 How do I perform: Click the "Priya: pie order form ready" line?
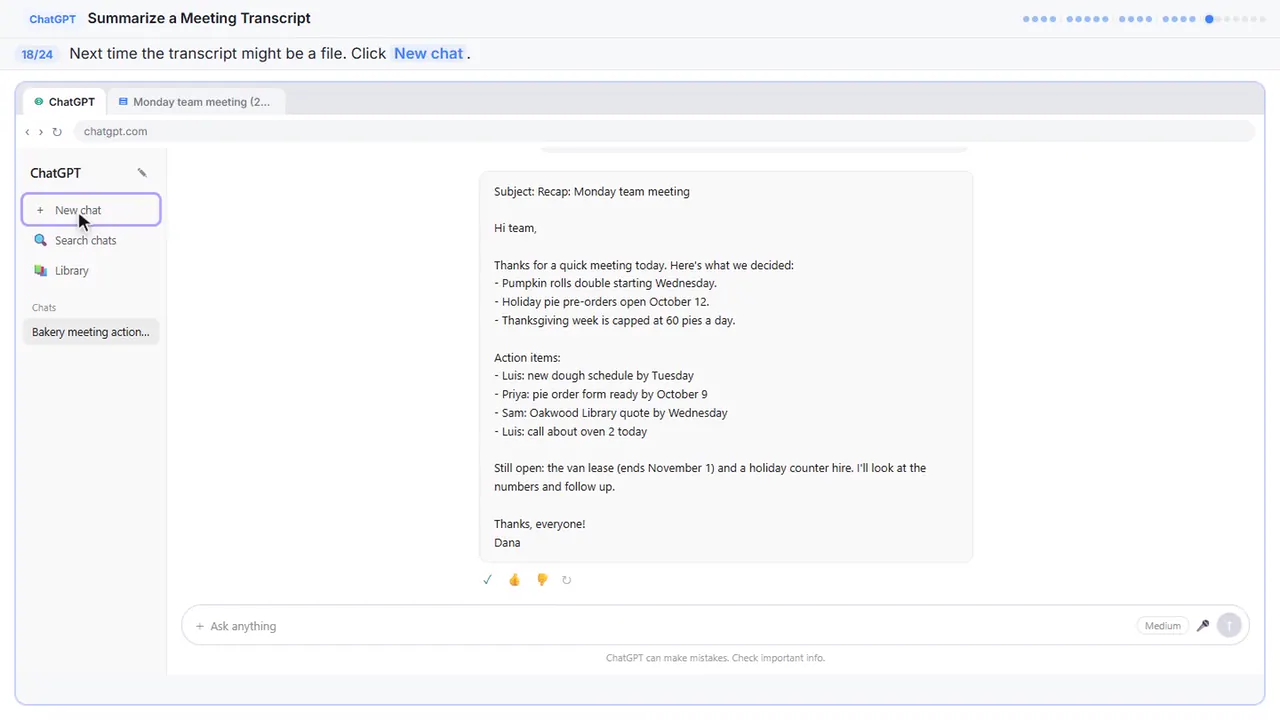coord(600,394)
